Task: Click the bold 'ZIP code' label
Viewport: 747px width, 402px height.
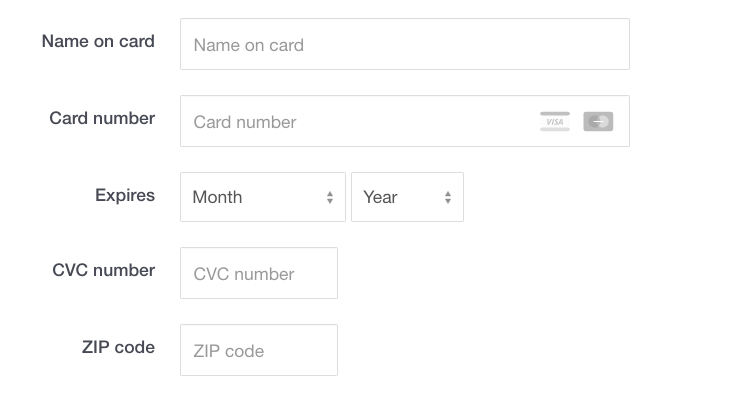Action: tap(118, 347)
